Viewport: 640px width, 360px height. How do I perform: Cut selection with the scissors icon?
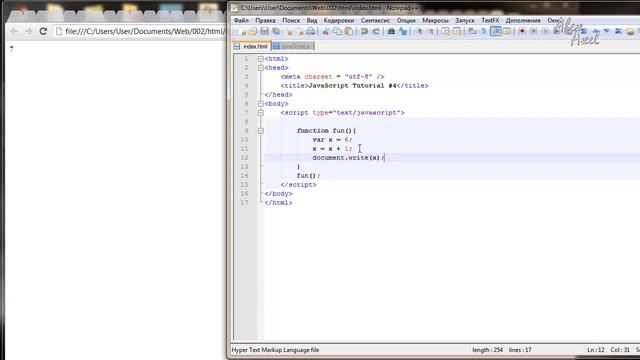(326, 31)
